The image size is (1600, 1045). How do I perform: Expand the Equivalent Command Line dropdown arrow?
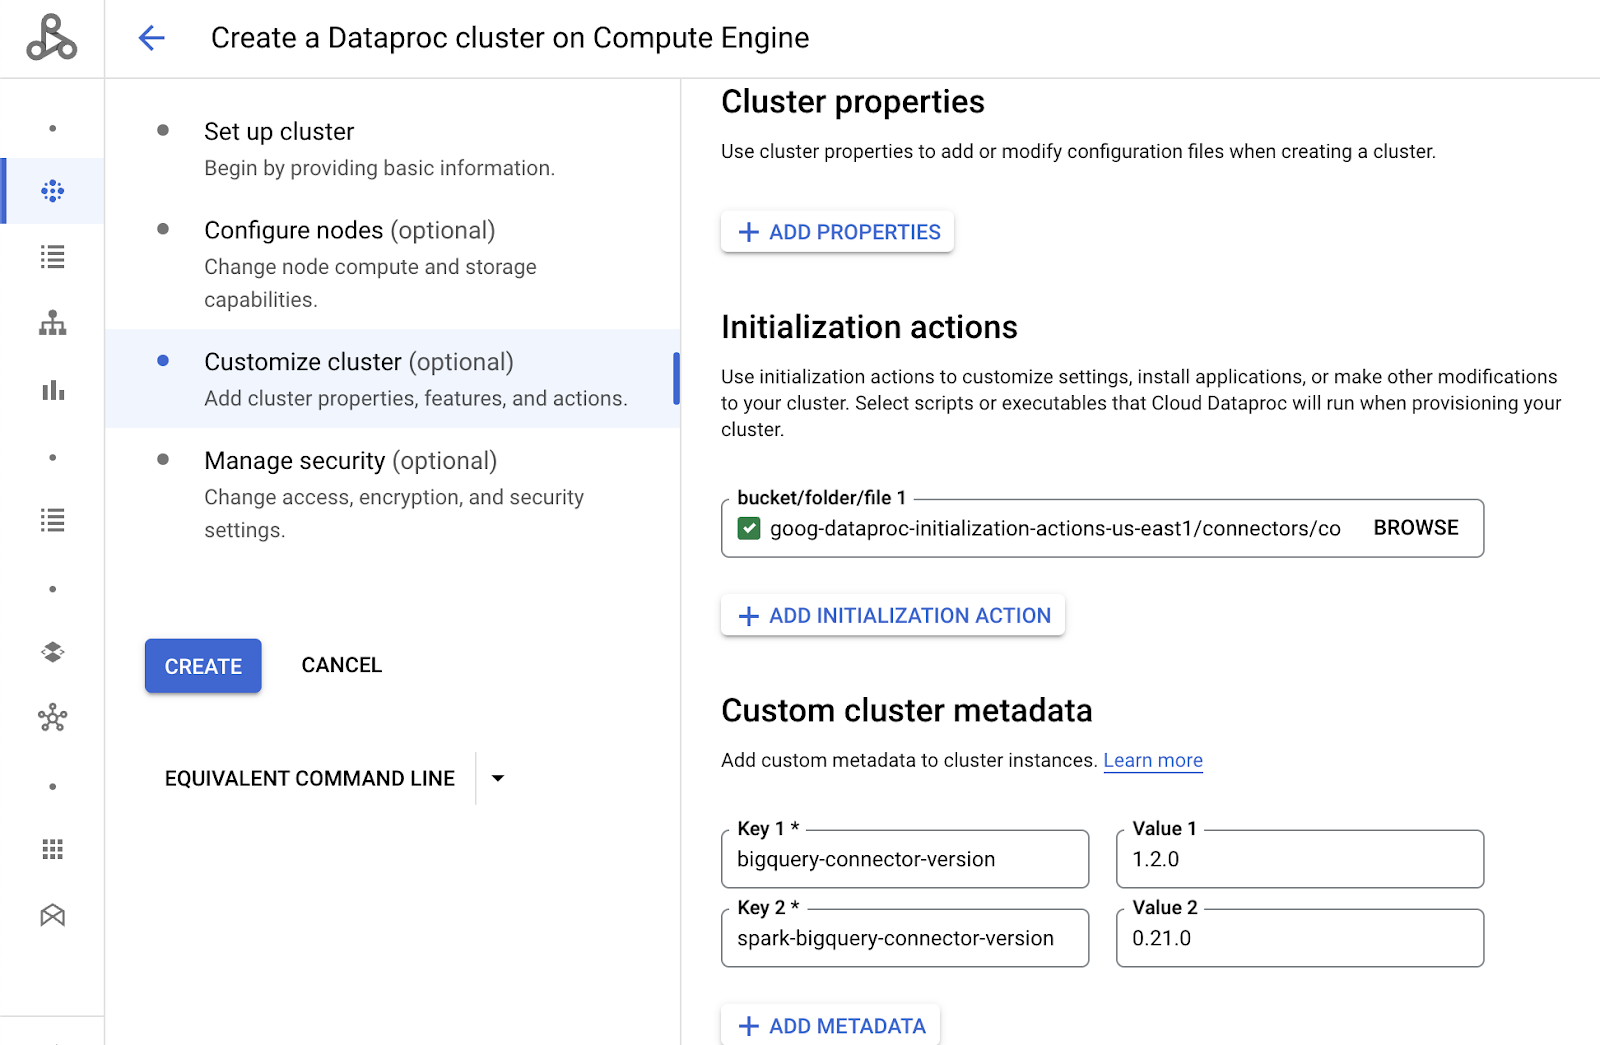(x=498, y=778)
